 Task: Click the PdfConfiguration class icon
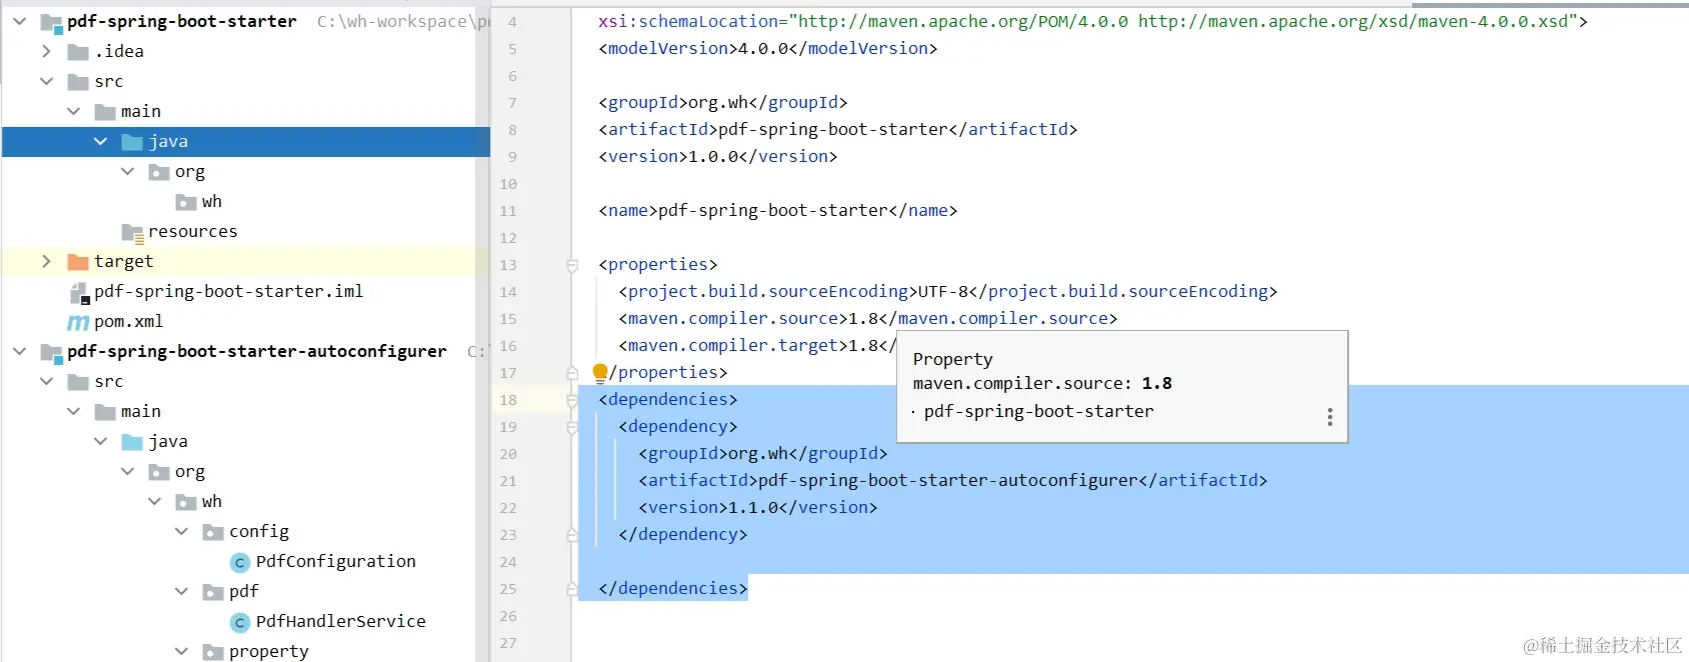tap(240, 562)
